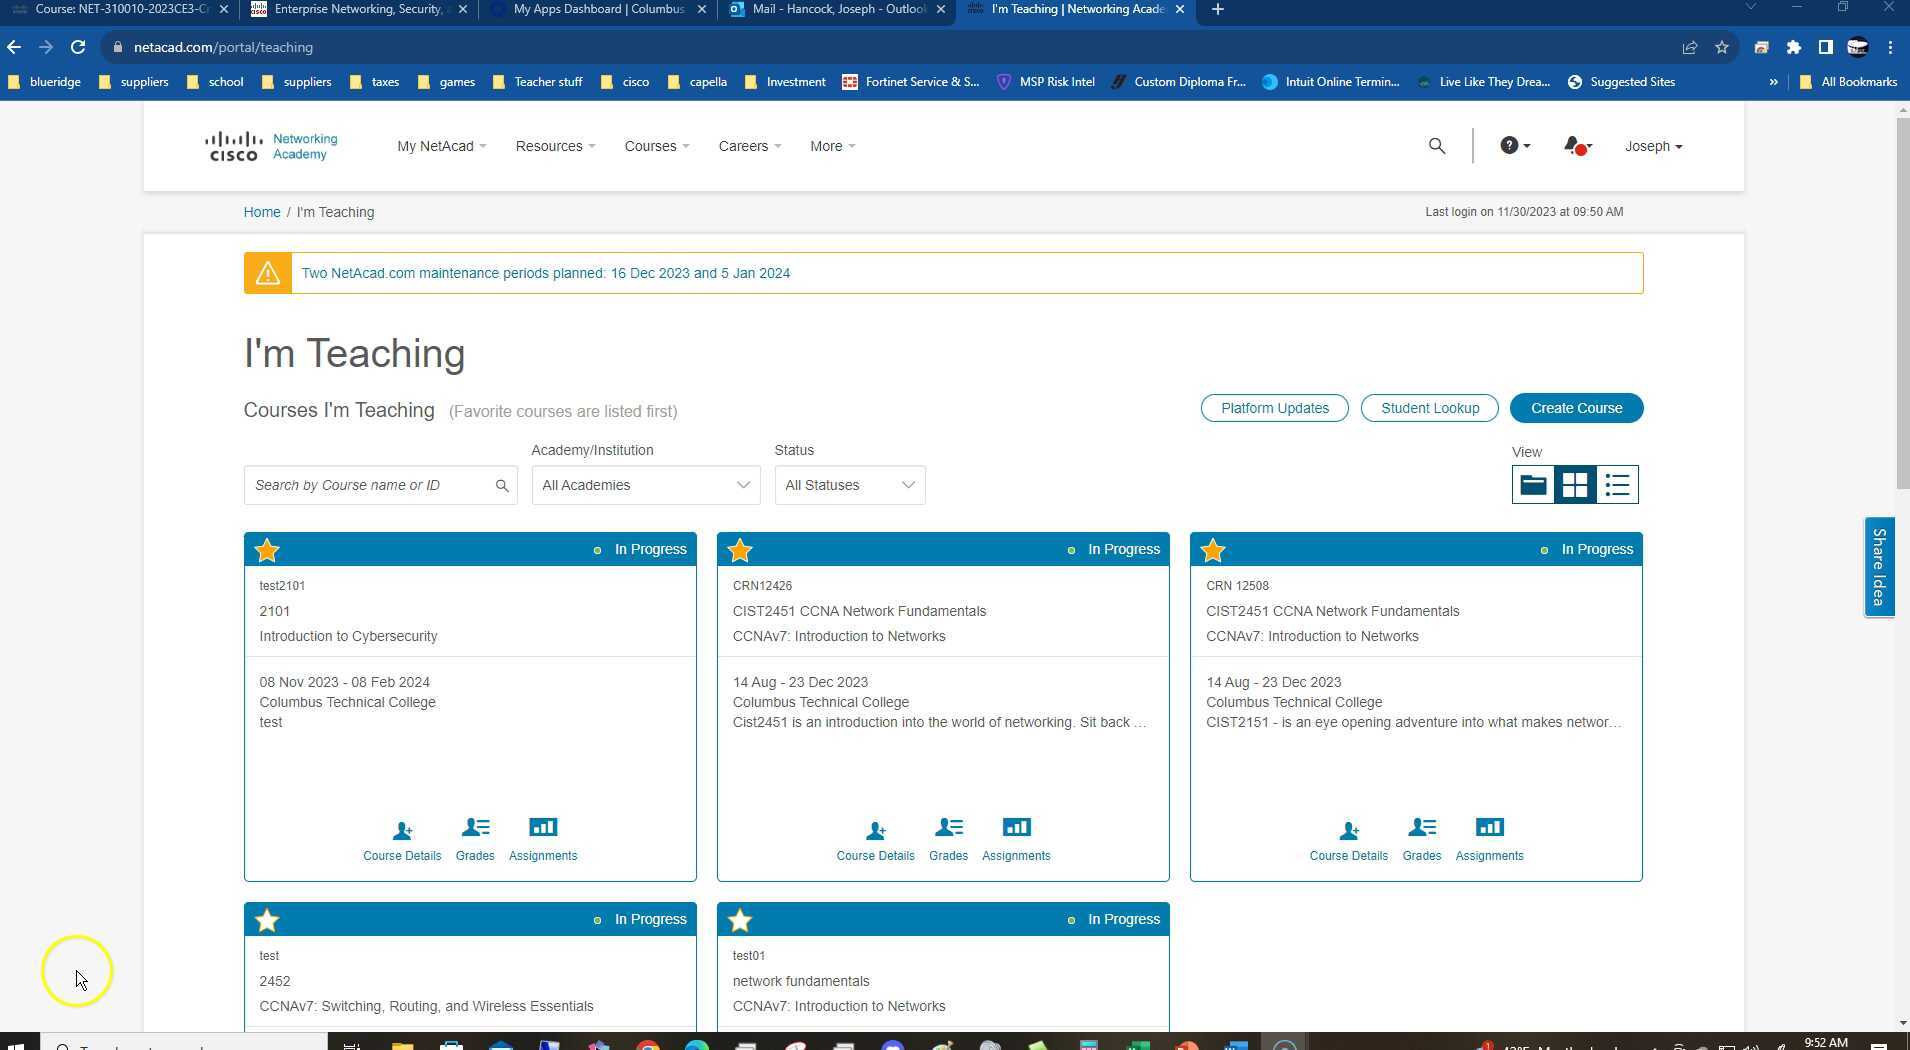Check notifications via the bell icon

[x=1573, y=145]
